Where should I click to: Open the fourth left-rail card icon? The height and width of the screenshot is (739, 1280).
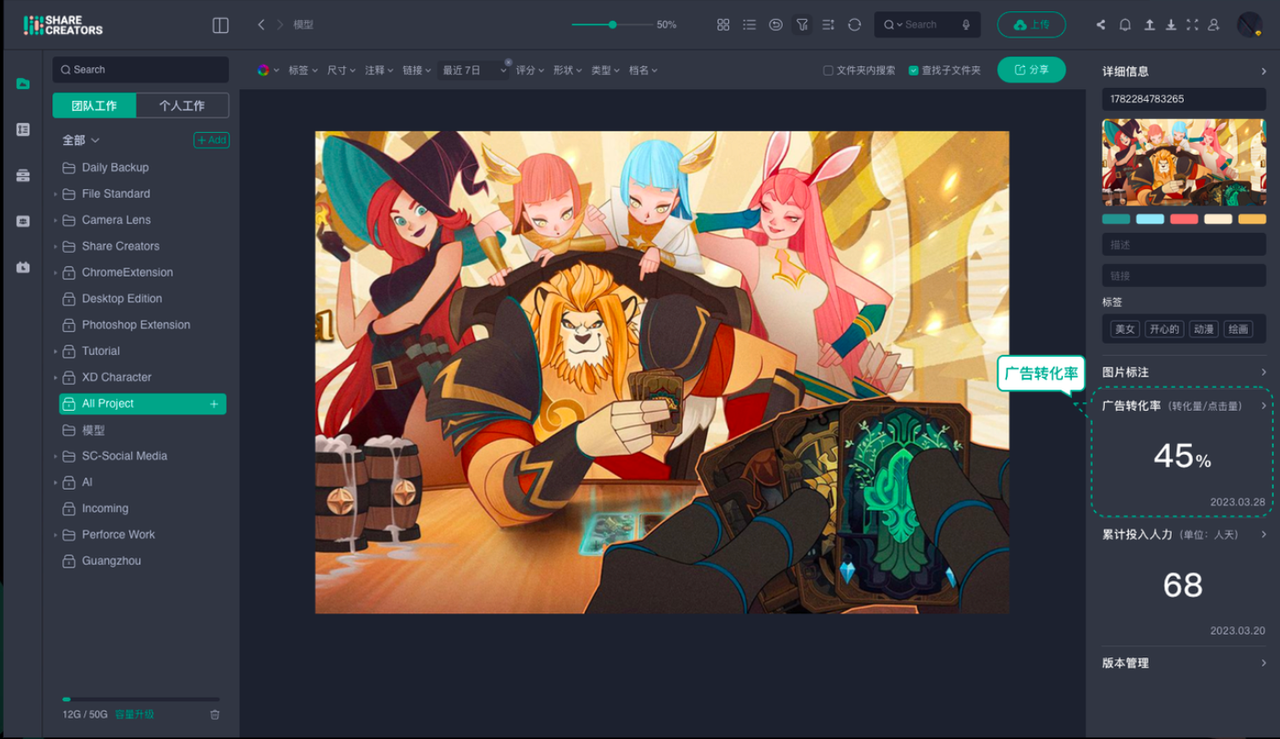(23, 221)
